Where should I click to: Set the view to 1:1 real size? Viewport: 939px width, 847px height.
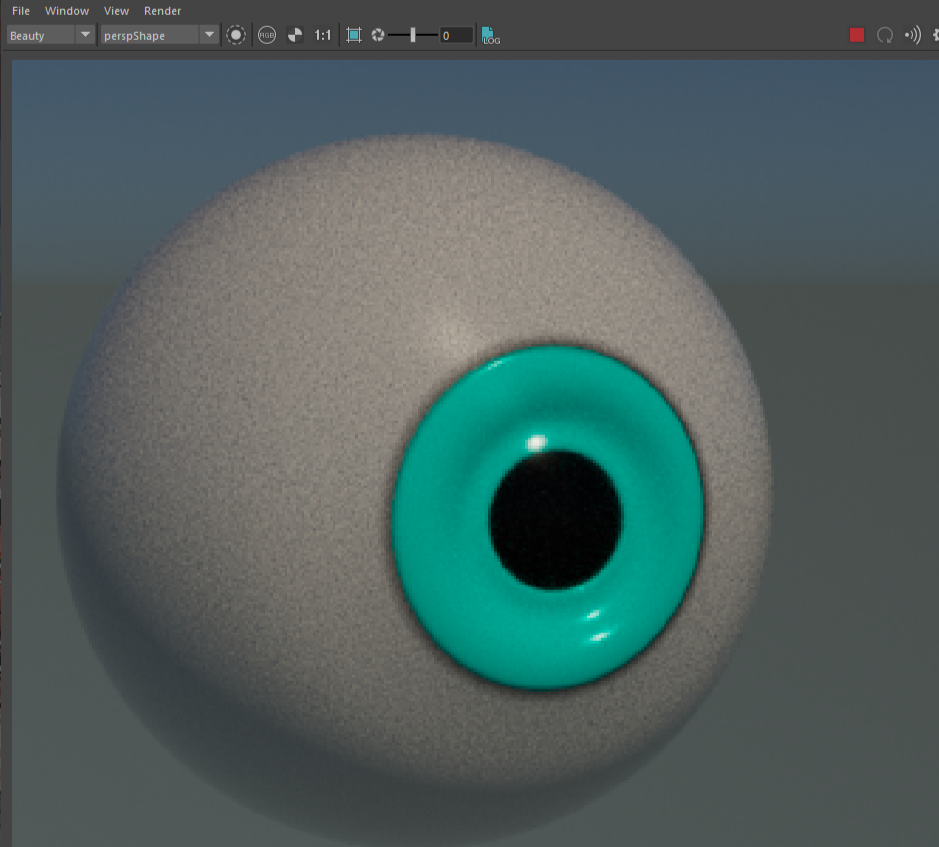coord(323,35)
